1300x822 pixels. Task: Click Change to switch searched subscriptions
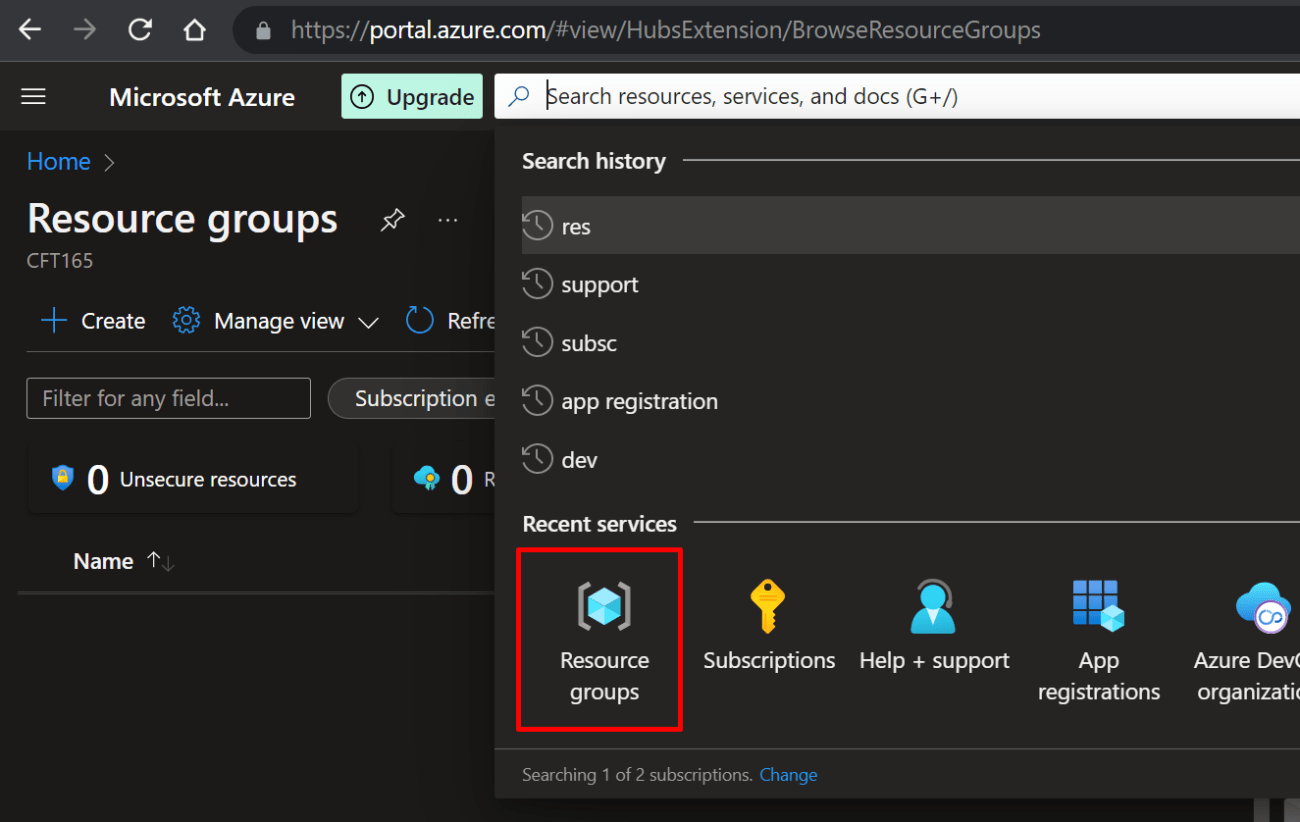point(788,774)
